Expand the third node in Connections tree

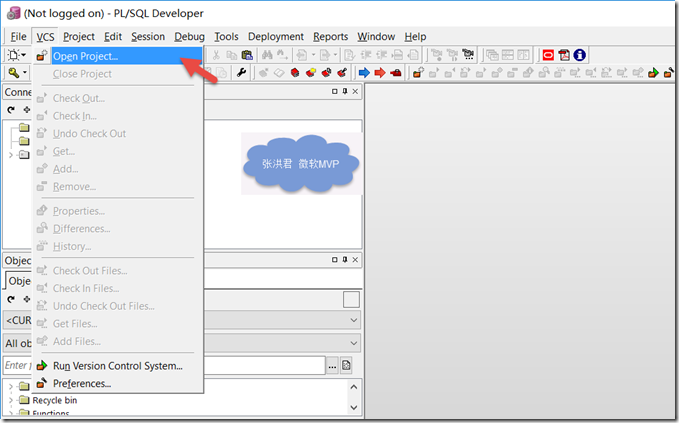[x=11, y=155]
